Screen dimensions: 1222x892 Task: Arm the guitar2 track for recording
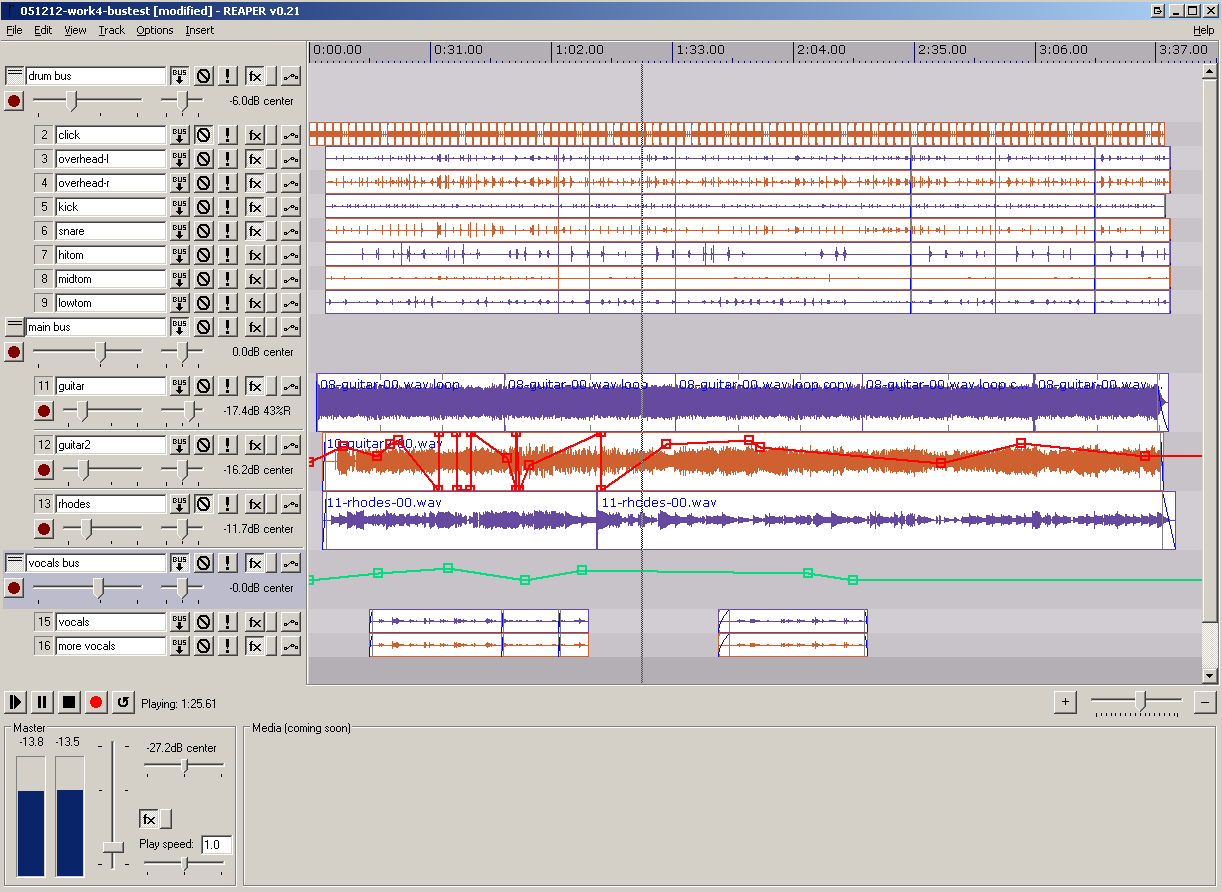click(44, 470)
